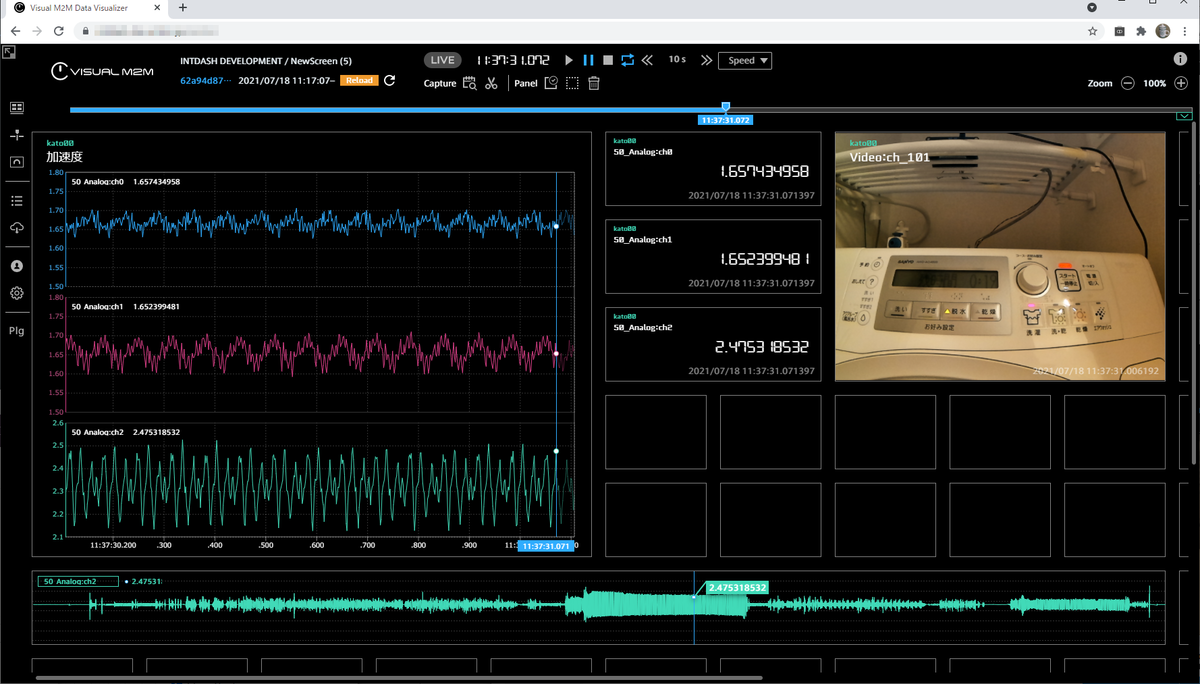Click the scissors cut icon beside Capture
The height and width of the screenshot is (684, 1200).
[x=491, y=84]
